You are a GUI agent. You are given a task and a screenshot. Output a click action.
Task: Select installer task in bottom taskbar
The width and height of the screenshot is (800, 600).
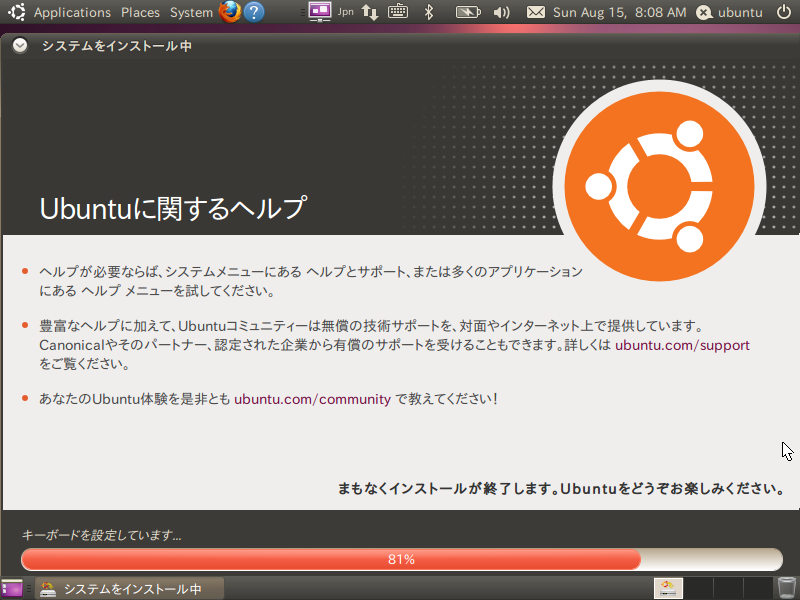pos(130,589)
